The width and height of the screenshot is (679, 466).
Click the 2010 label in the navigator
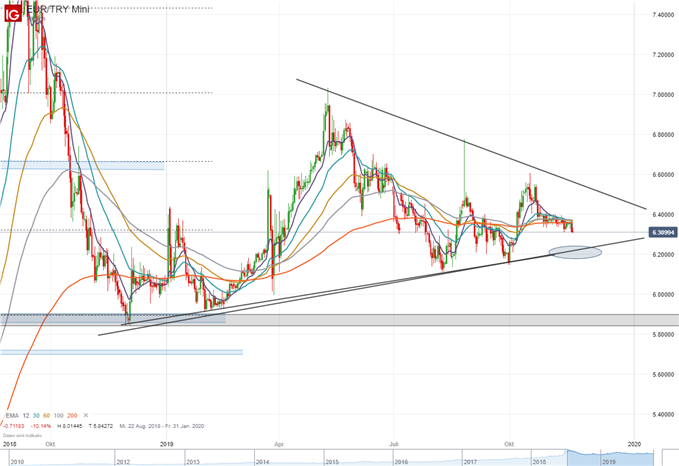click(x=17, y=462)
